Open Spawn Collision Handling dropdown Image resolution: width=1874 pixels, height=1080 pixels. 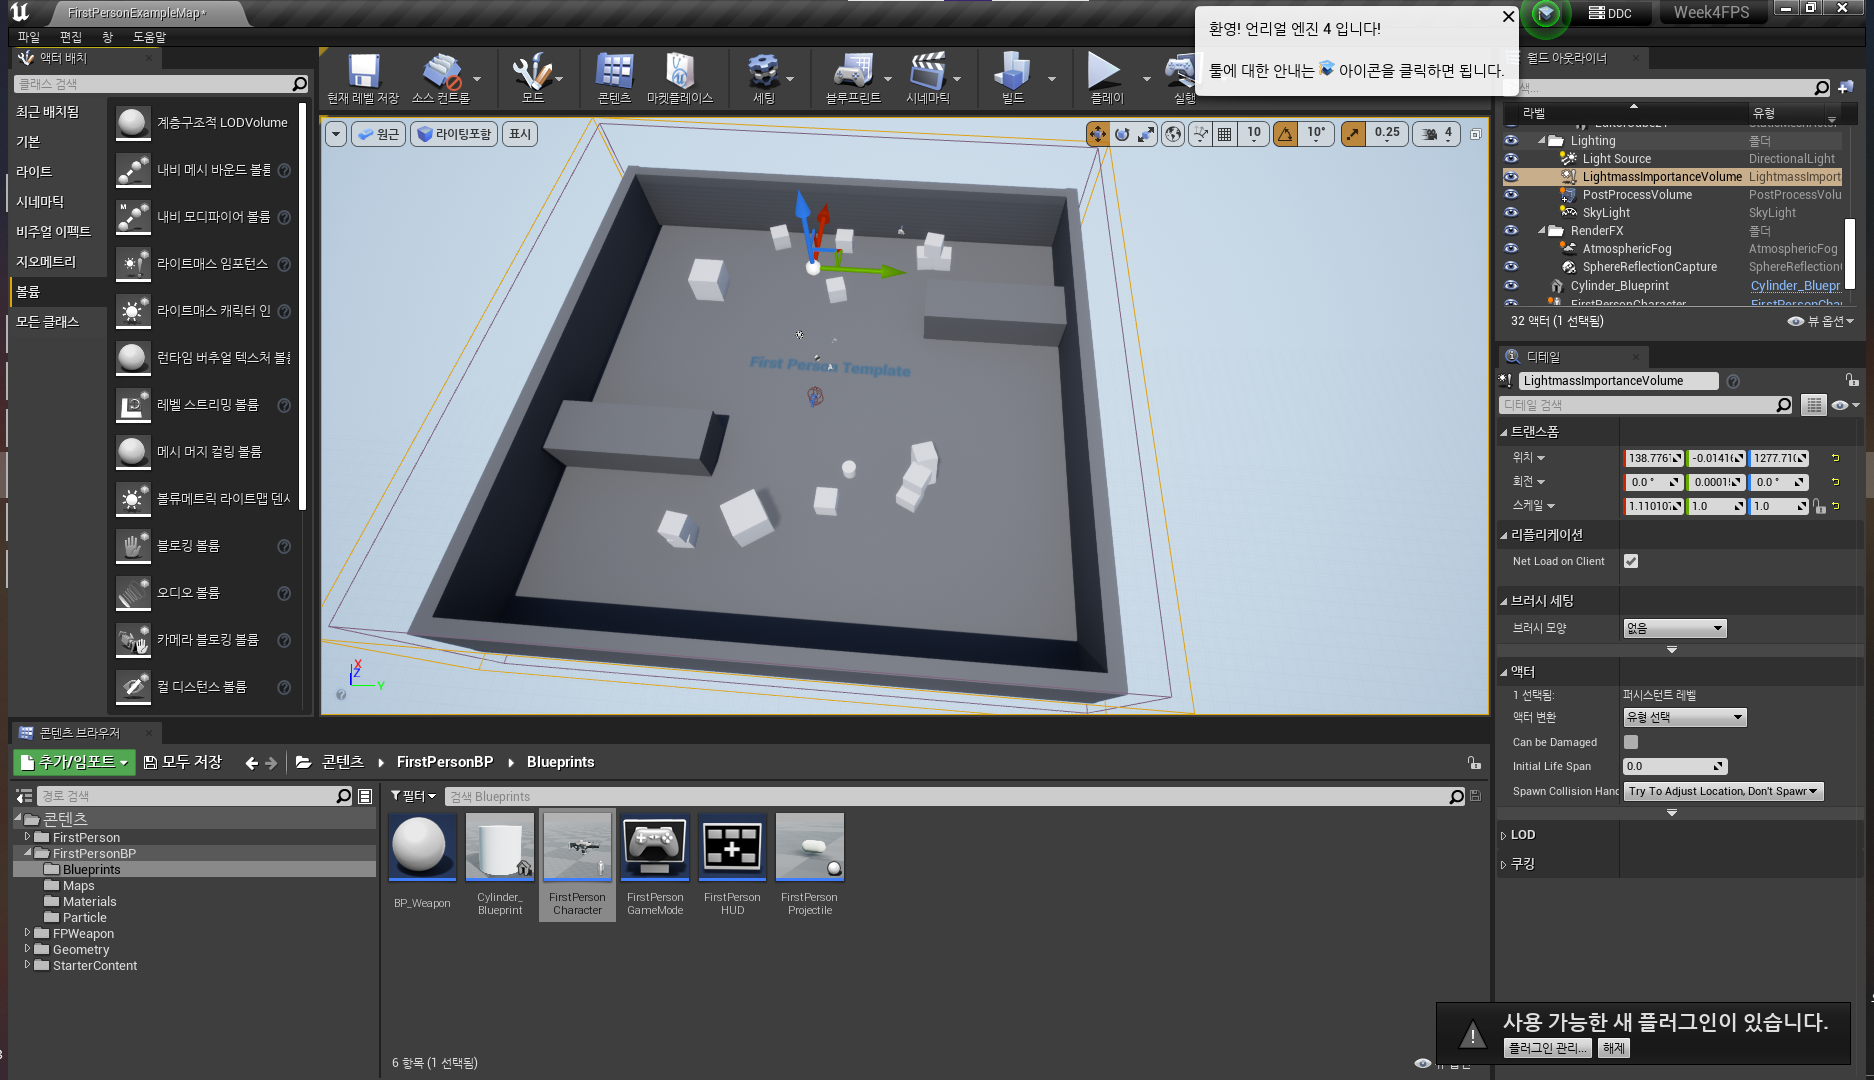1724,791
